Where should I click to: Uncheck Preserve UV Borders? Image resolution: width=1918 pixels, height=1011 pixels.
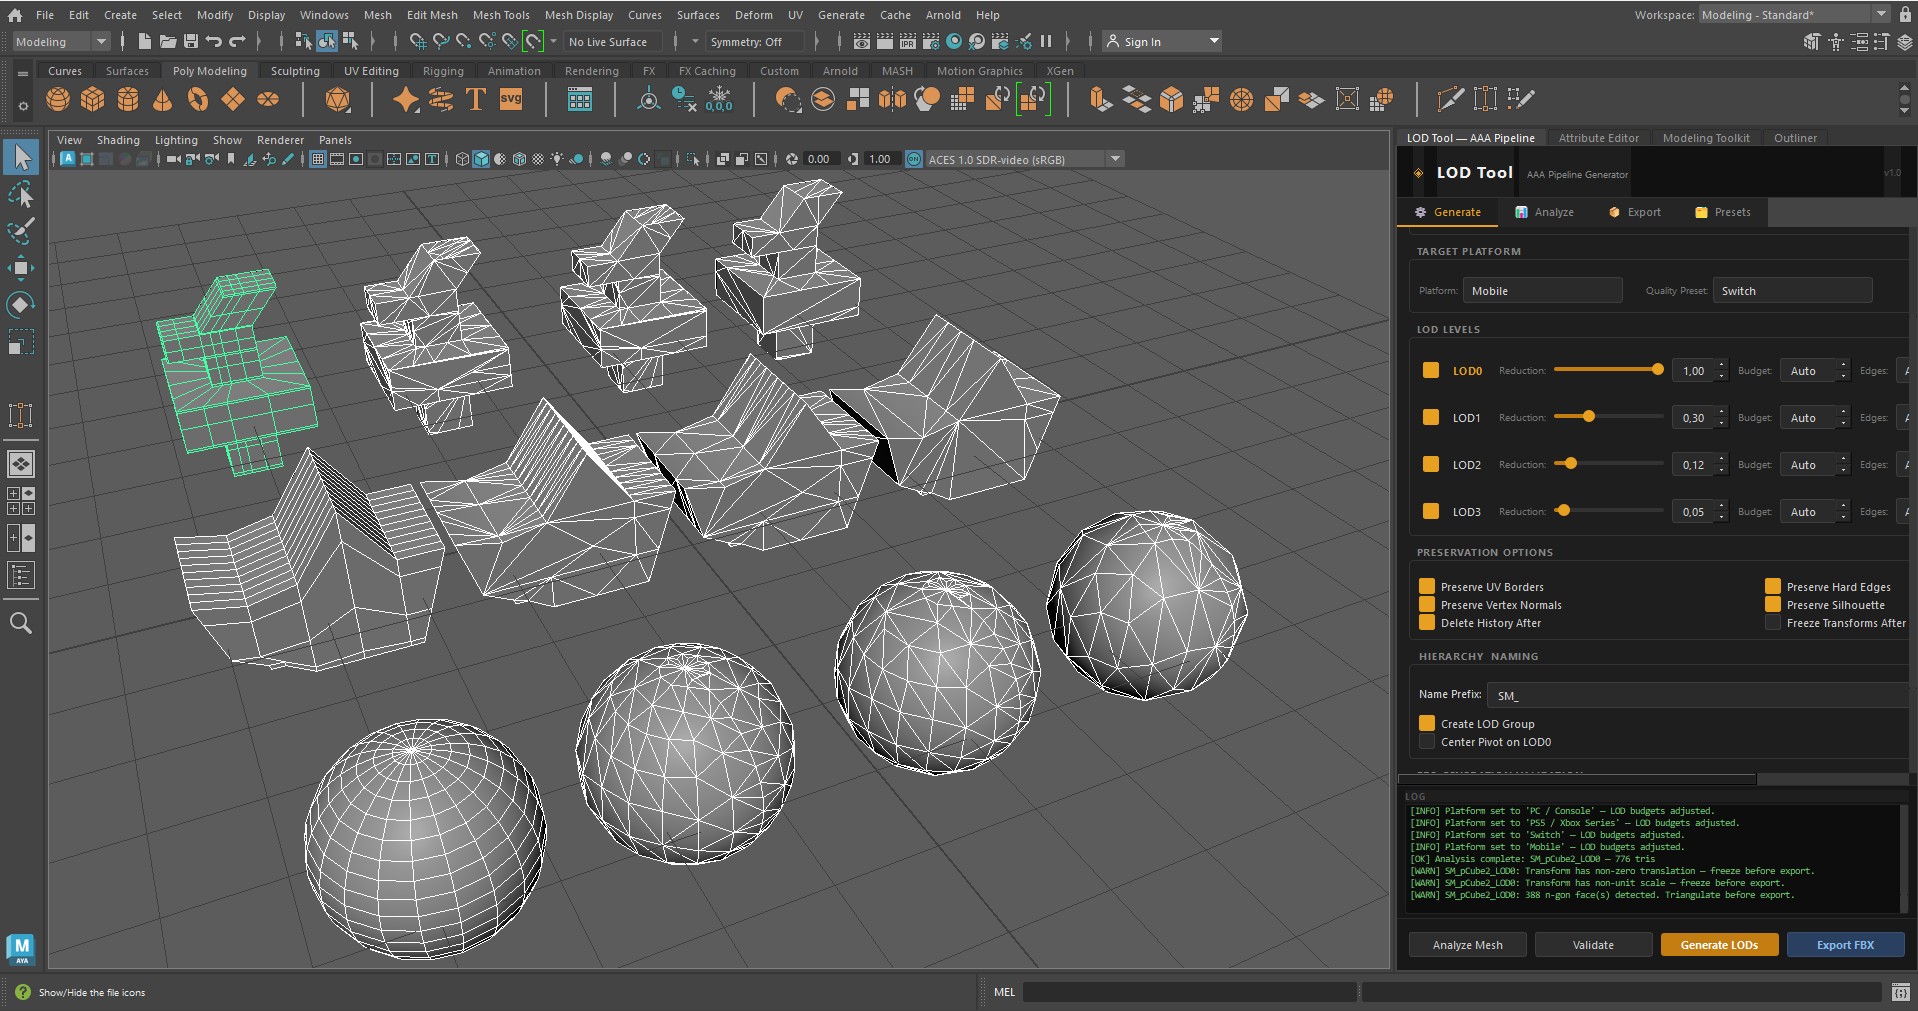(x=1427, y=587)
